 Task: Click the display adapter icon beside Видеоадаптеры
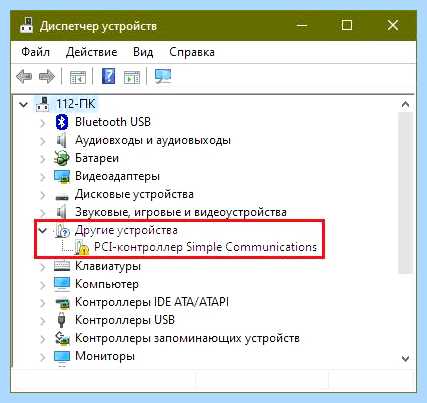62,176
